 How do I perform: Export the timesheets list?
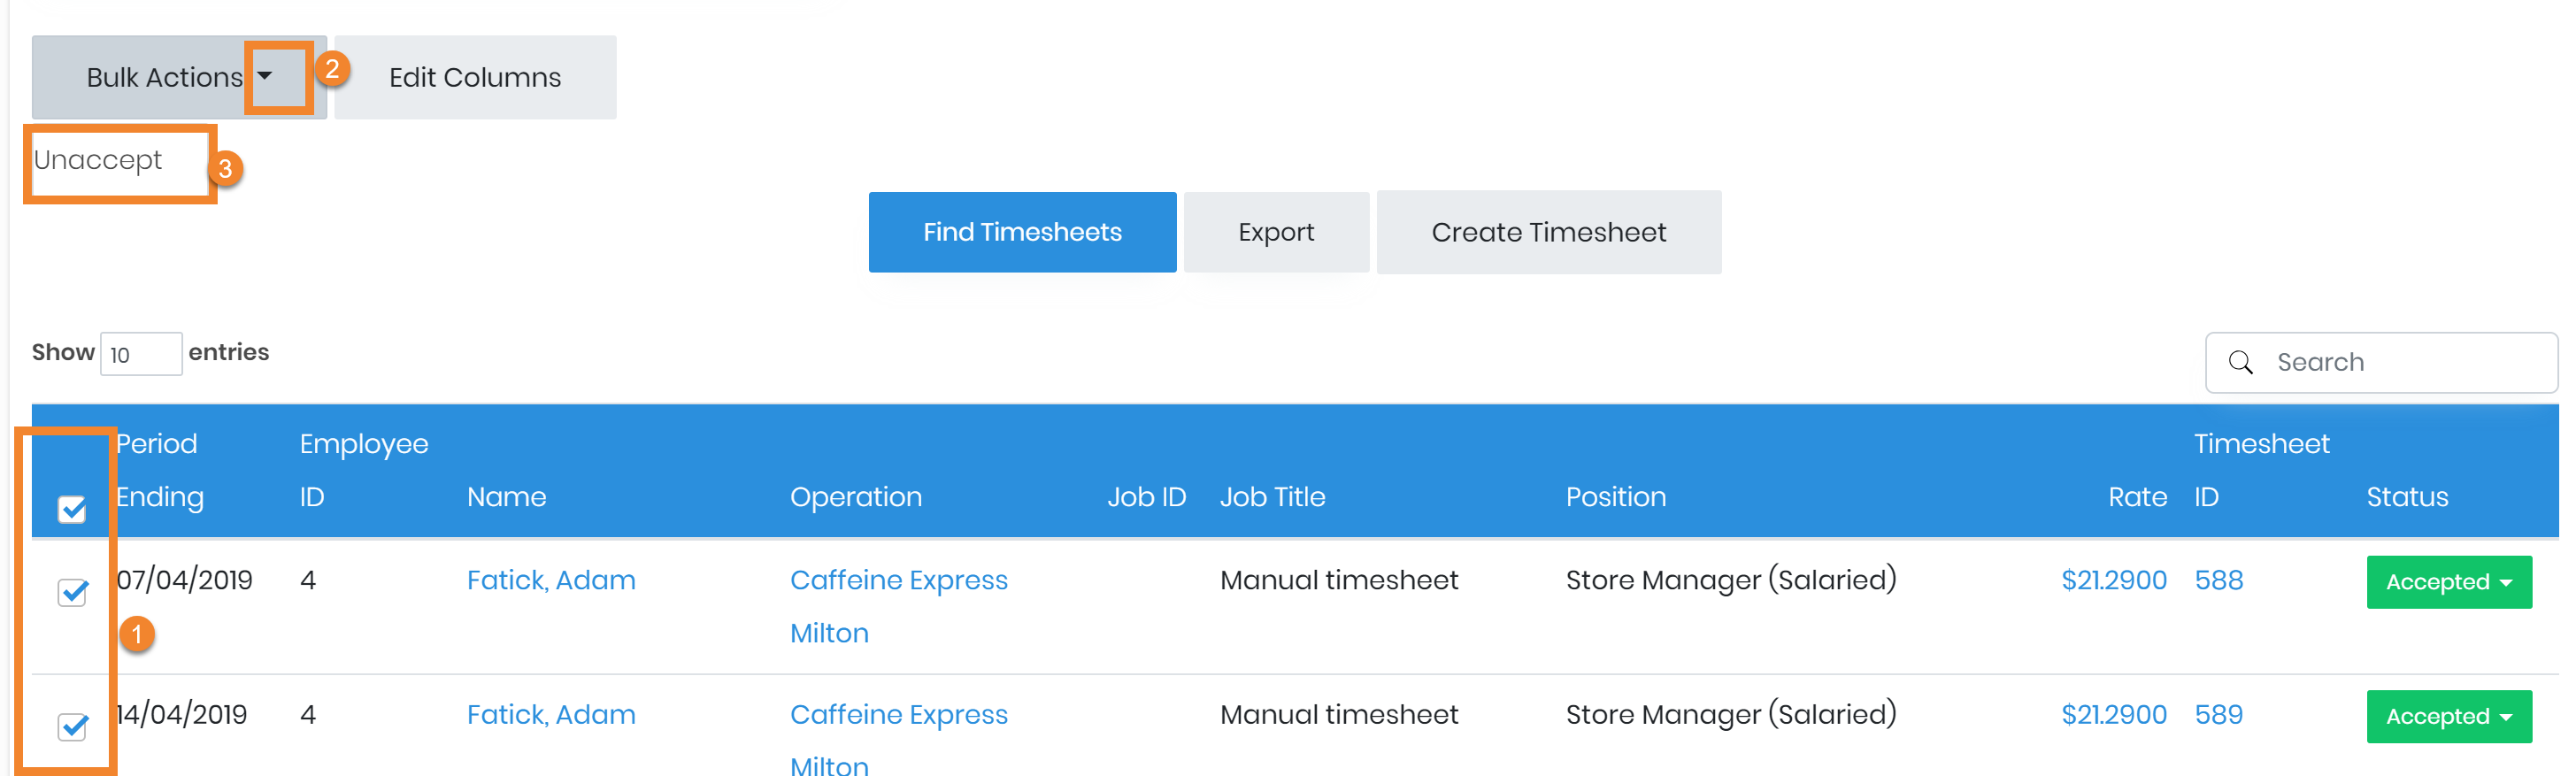[x=1275, y=232]
